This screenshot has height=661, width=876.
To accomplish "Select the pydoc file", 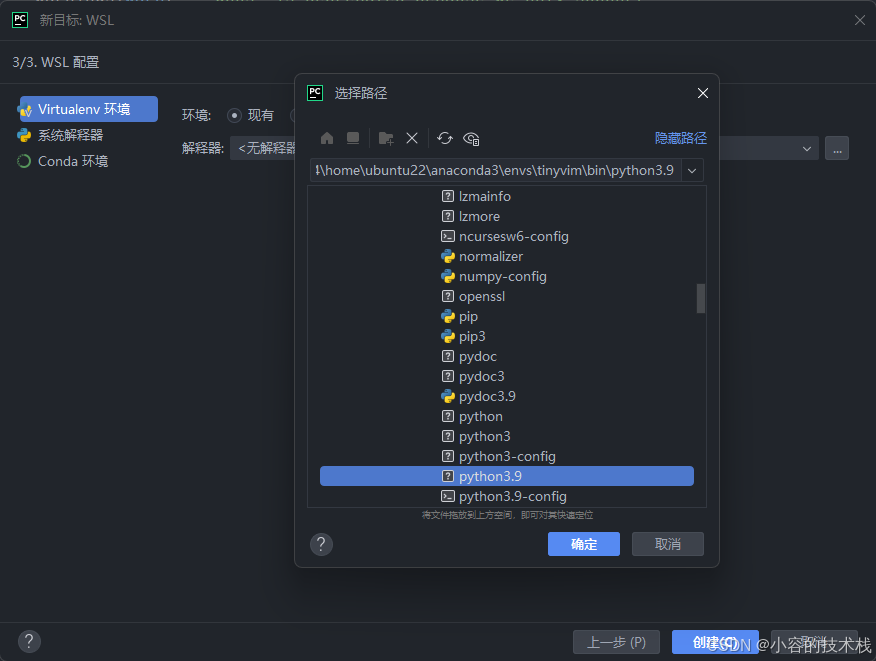I will pyautogui.click(x=478, y=356).
